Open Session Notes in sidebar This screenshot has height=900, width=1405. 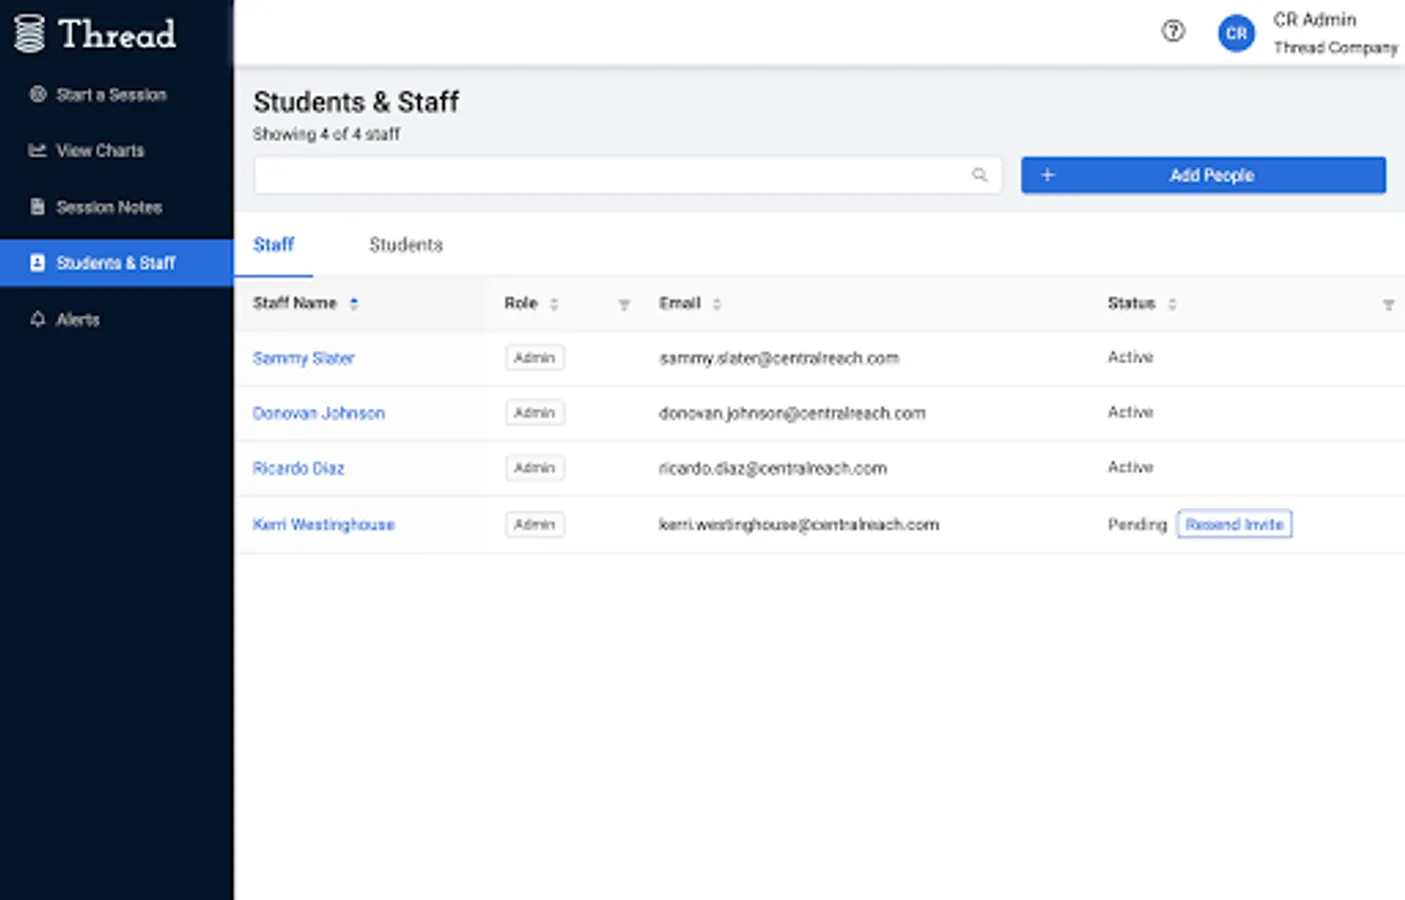click(x=108, y=207)
